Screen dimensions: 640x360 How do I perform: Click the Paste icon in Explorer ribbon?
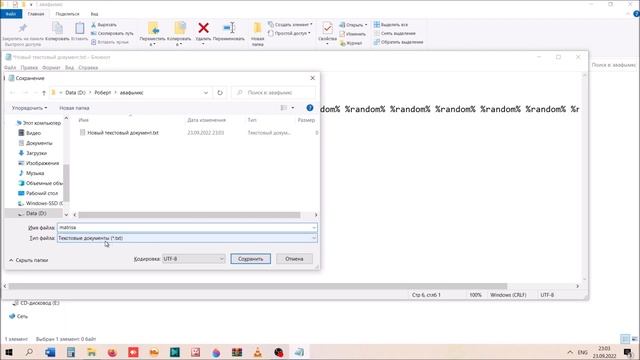click(x=80, y=28)
